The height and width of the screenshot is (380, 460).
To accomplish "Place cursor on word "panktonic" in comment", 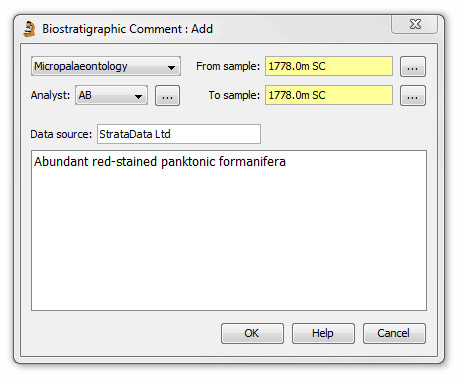I will (188, 162).
